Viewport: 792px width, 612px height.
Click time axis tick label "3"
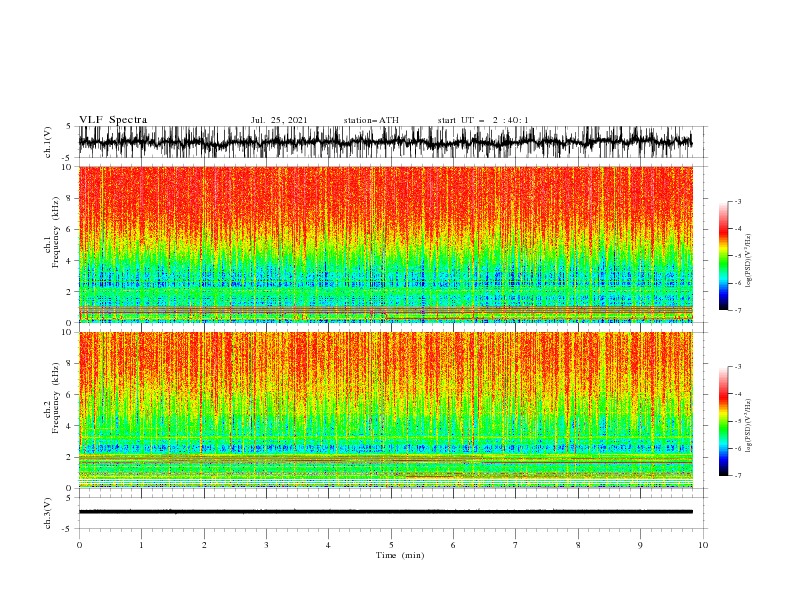pyautogui.click(x=266, y=545)
